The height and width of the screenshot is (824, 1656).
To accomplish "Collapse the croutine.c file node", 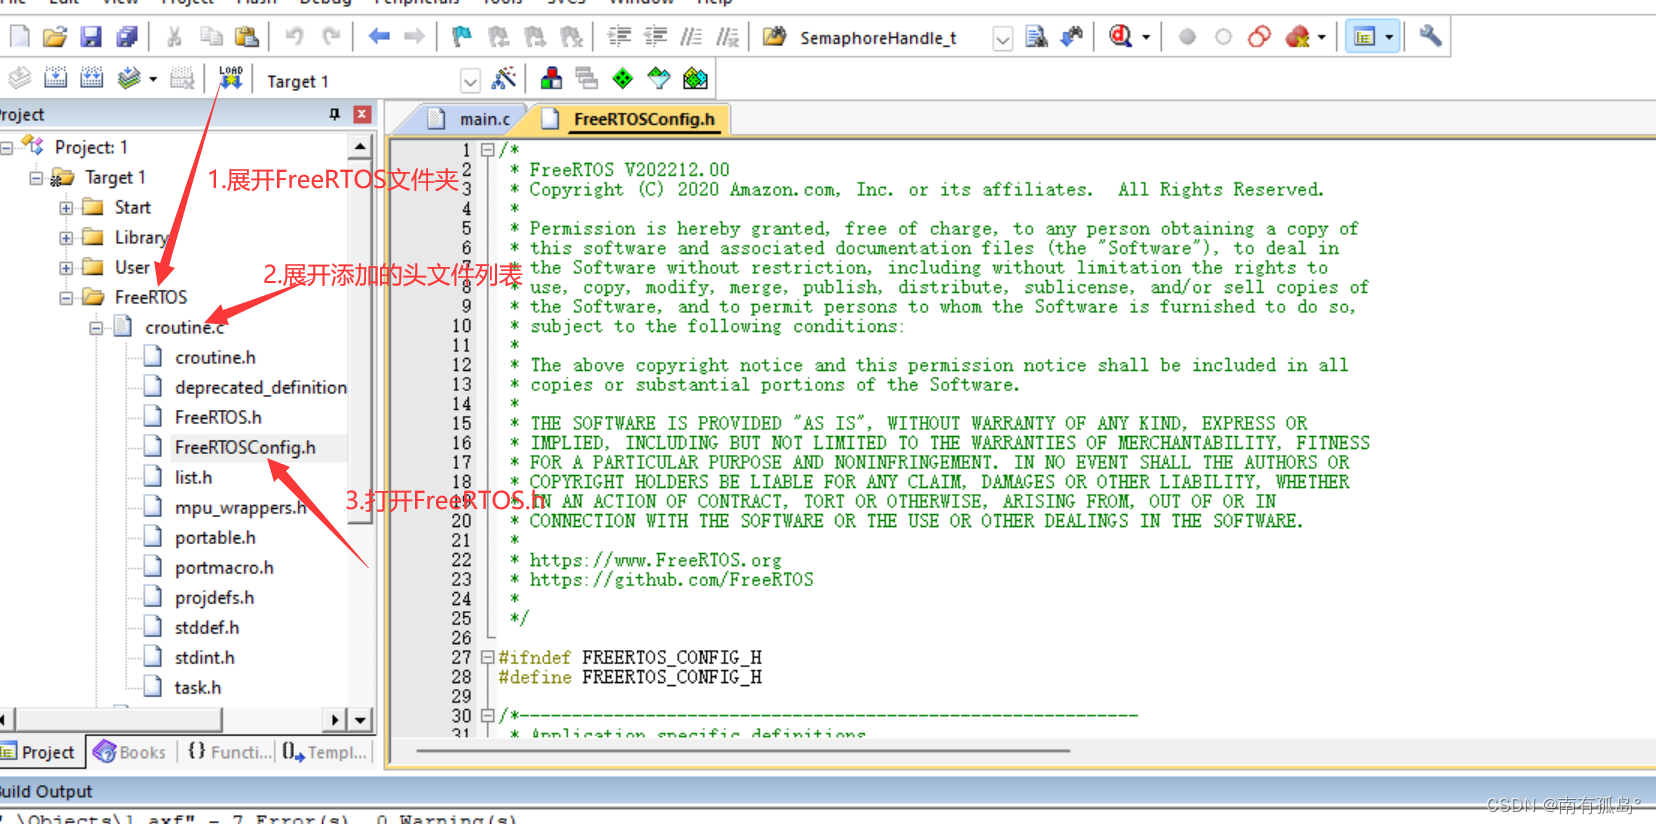I will pyautogui.click(x=96, y=328).
